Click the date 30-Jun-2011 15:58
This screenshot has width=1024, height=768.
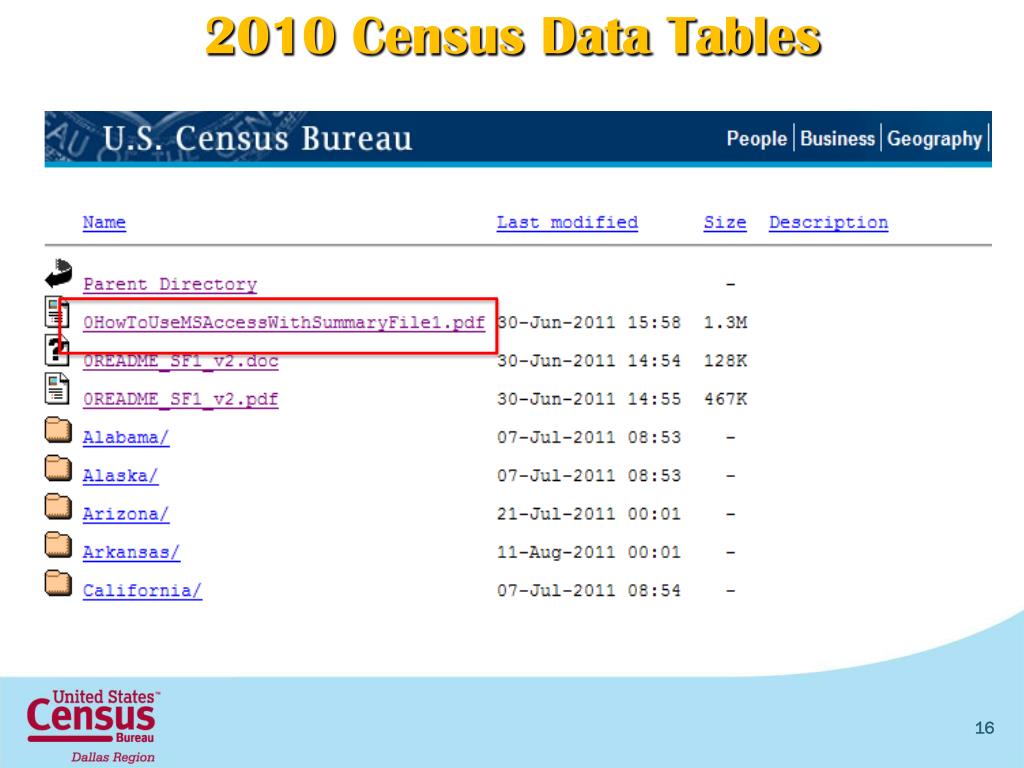pyautogui.click(x=589, y=323)
